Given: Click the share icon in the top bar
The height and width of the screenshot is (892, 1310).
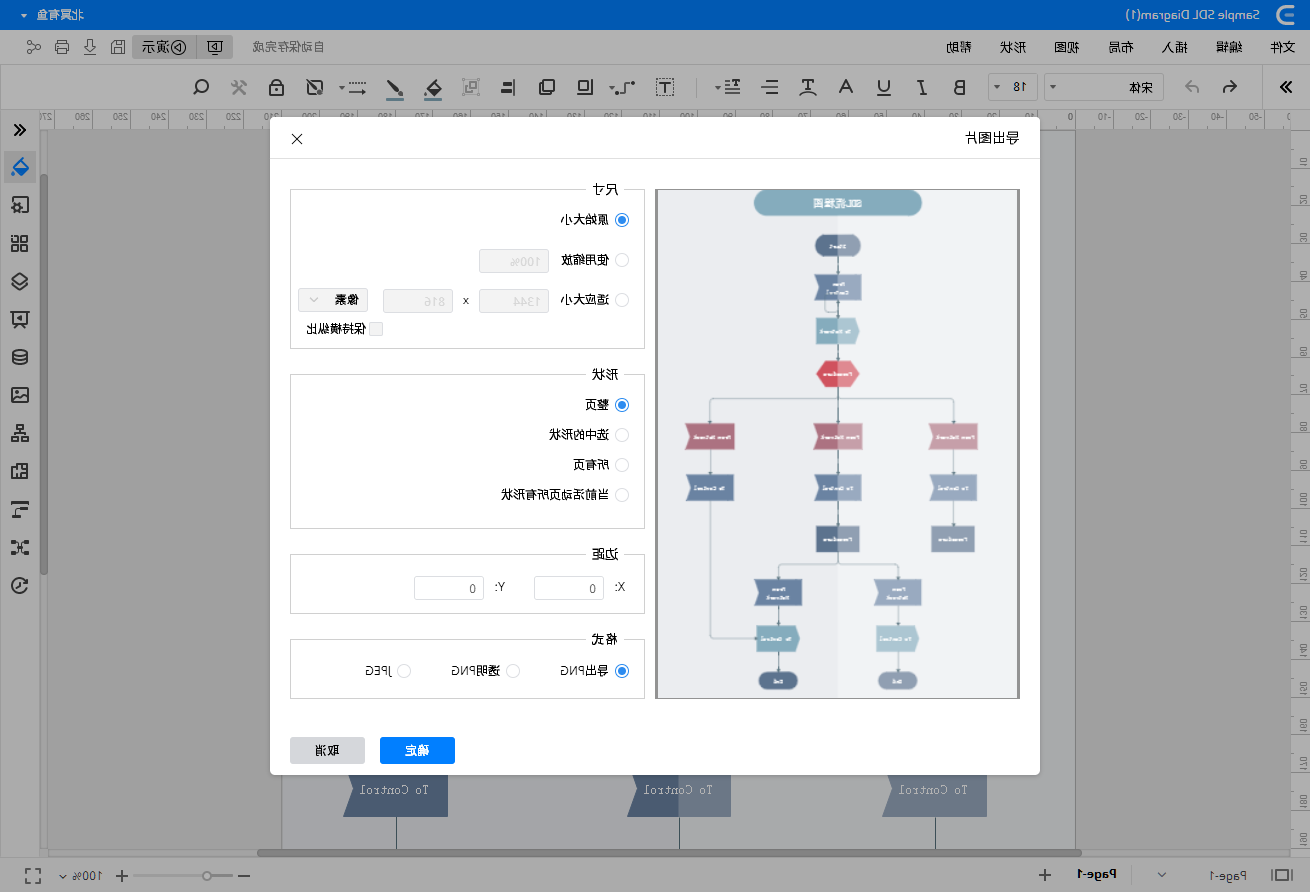Looking at the screenshot, I should [34, 46].
